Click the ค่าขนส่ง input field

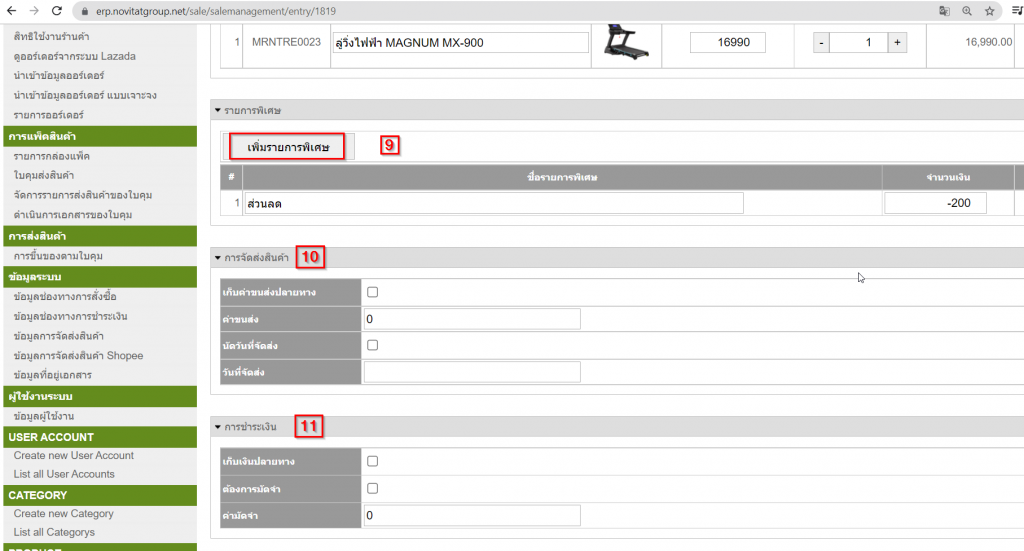point(472,319)
